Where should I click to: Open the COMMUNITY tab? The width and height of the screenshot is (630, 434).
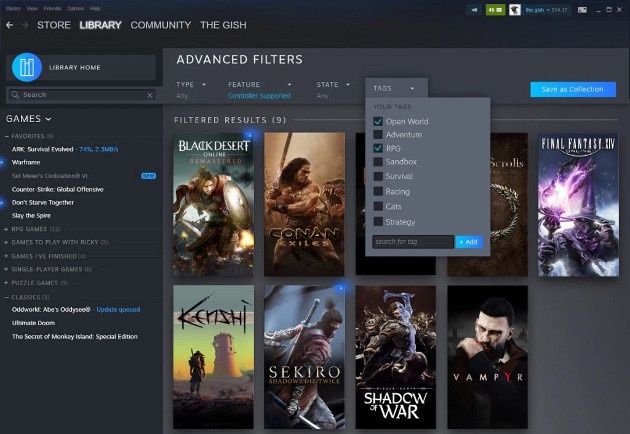[x=161, y=25]
